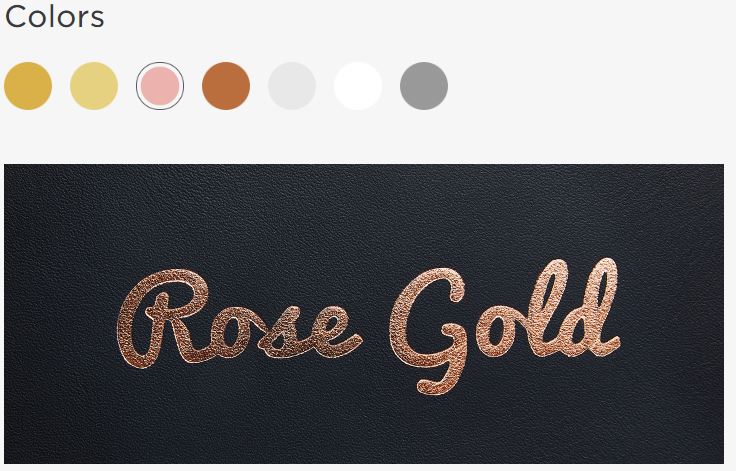Pick the pale yellow circle beside dark gold

(x=94, y=86)
